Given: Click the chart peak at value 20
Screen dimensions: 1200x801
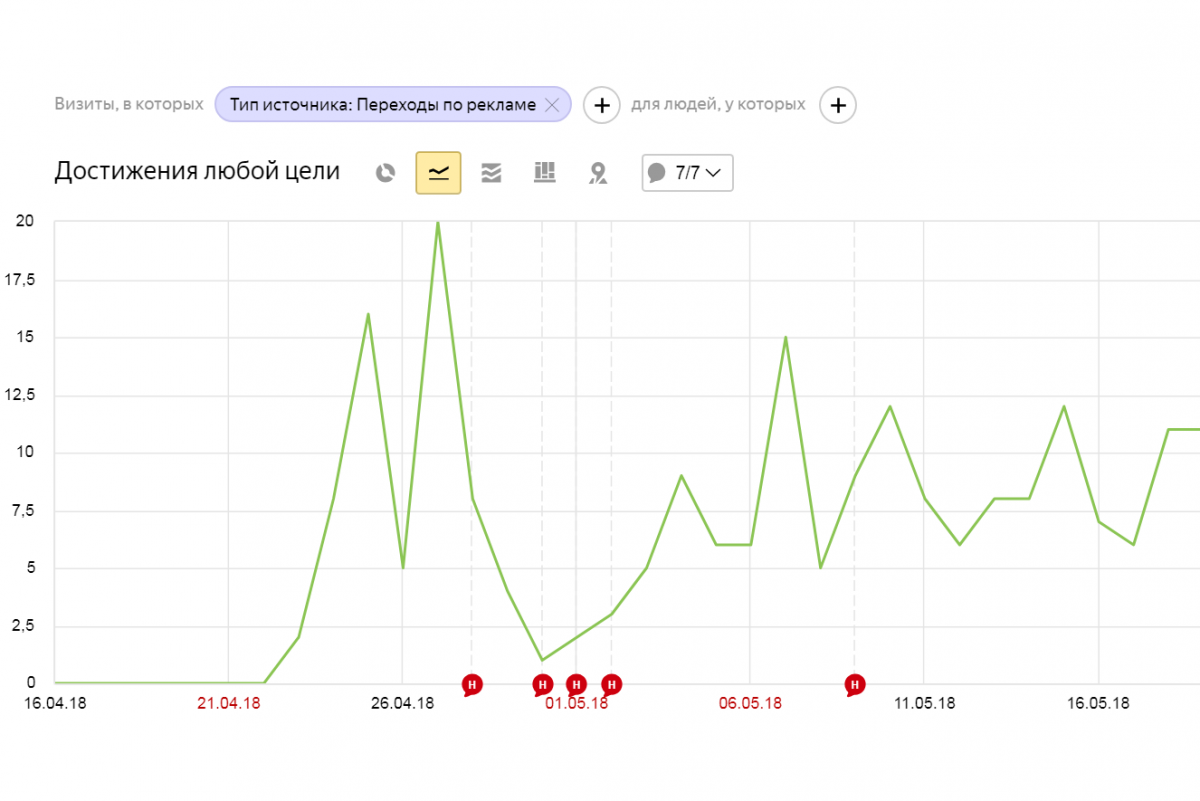Looking at the screenshot, I should point(437,222).
